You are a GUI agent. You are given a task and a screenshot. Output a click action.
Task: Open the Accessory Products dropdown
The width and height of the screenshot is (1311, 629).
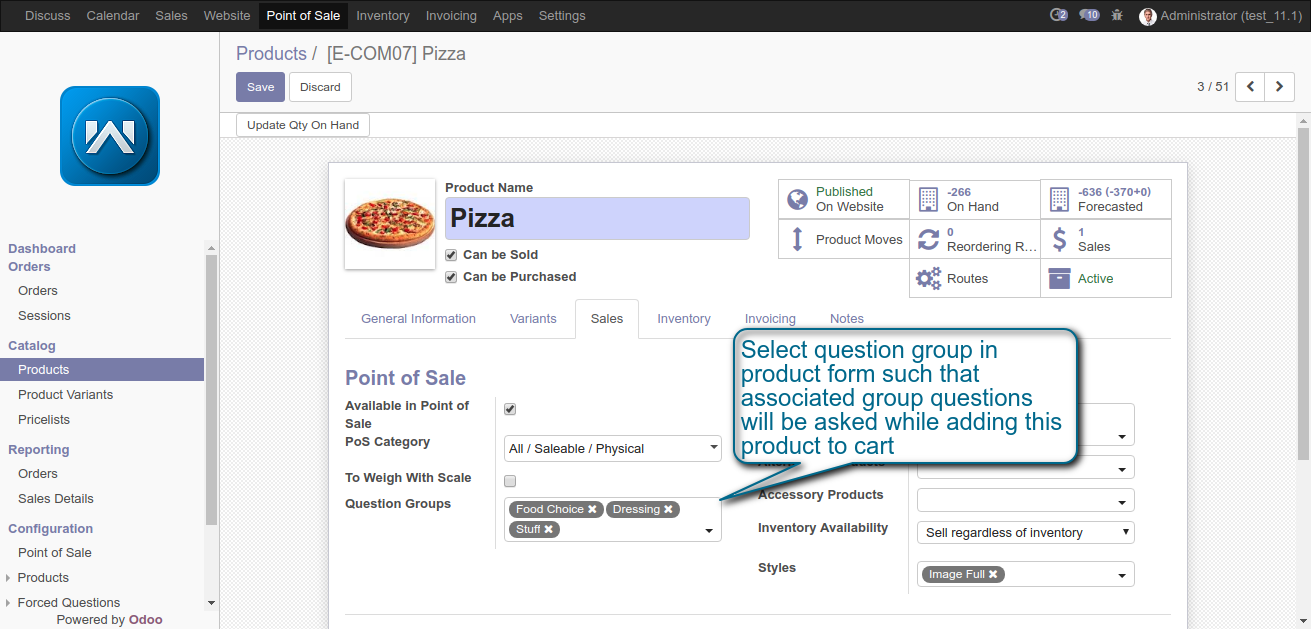[x=1026, y=500]
